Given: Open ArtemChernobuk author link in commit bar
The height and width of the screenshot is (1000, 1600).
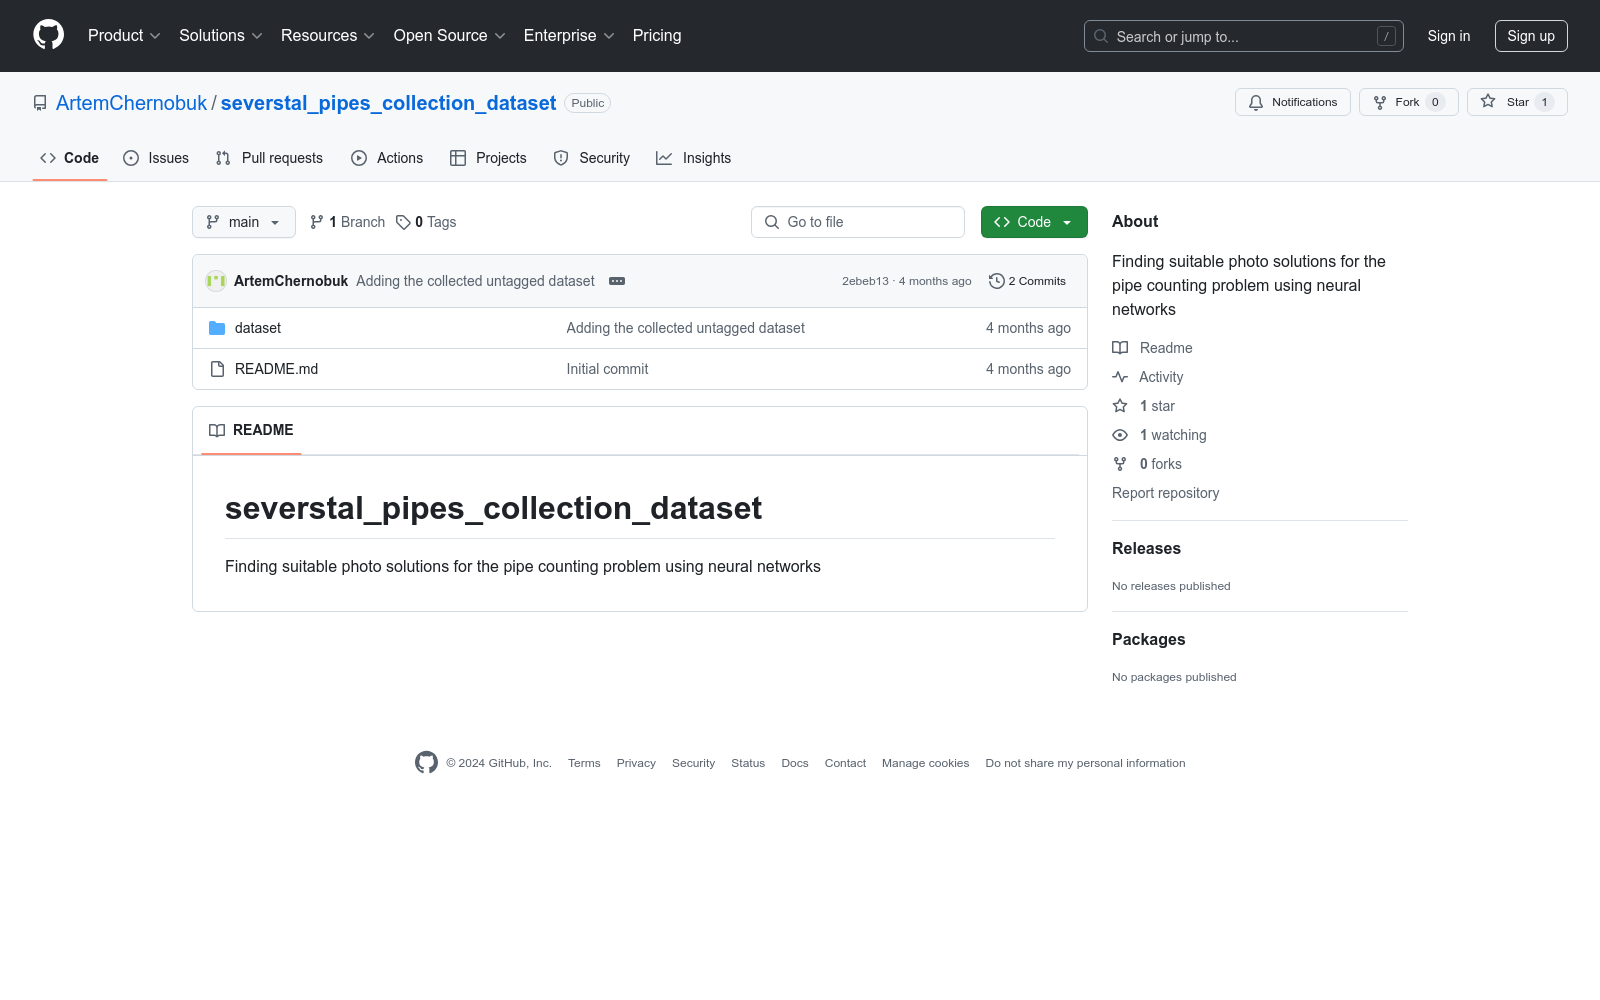Looking at the screenshot, I should coord(291,281).
